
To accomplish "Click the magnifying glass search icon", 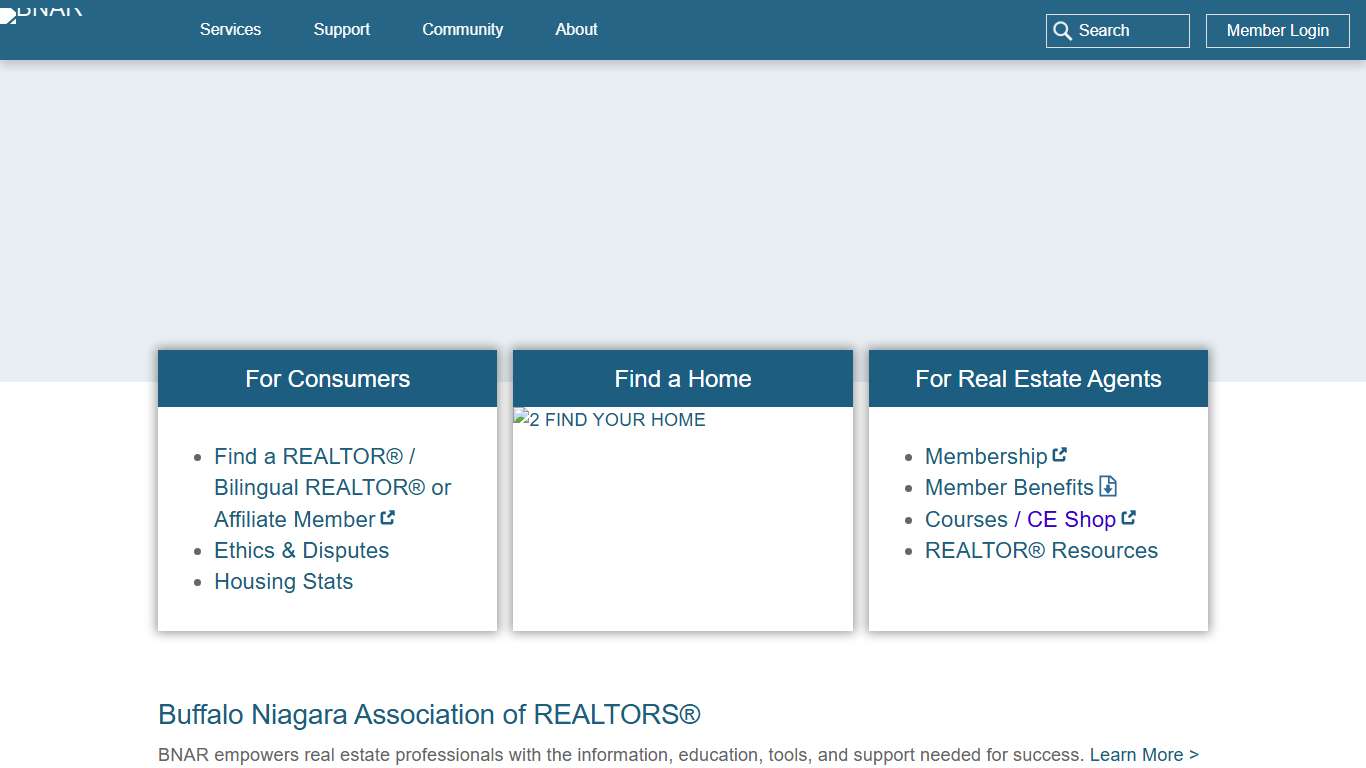I will point(1063,31).
